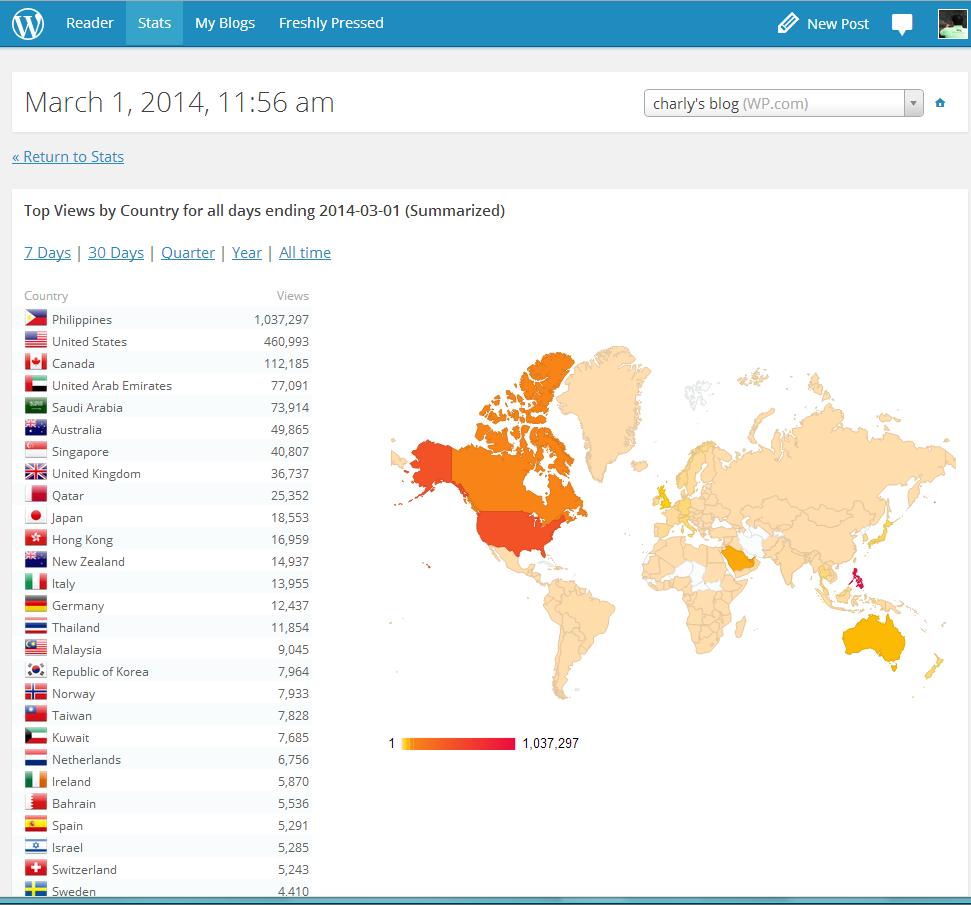Click the Philippines flag icon
Screen dimensions: 971x905
[36, 319]
